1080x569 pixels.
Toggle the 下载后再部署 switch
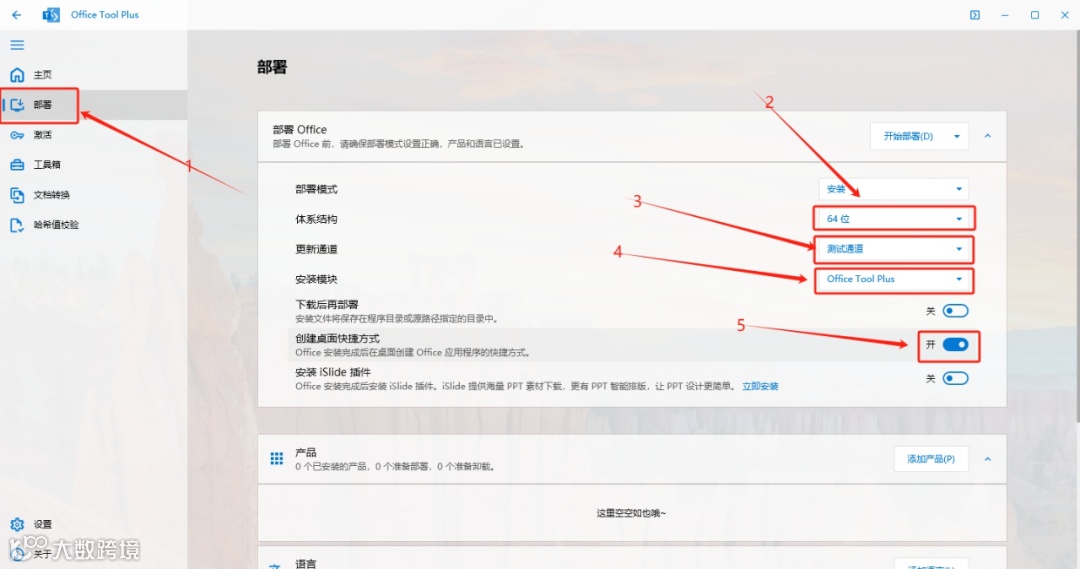955,311
